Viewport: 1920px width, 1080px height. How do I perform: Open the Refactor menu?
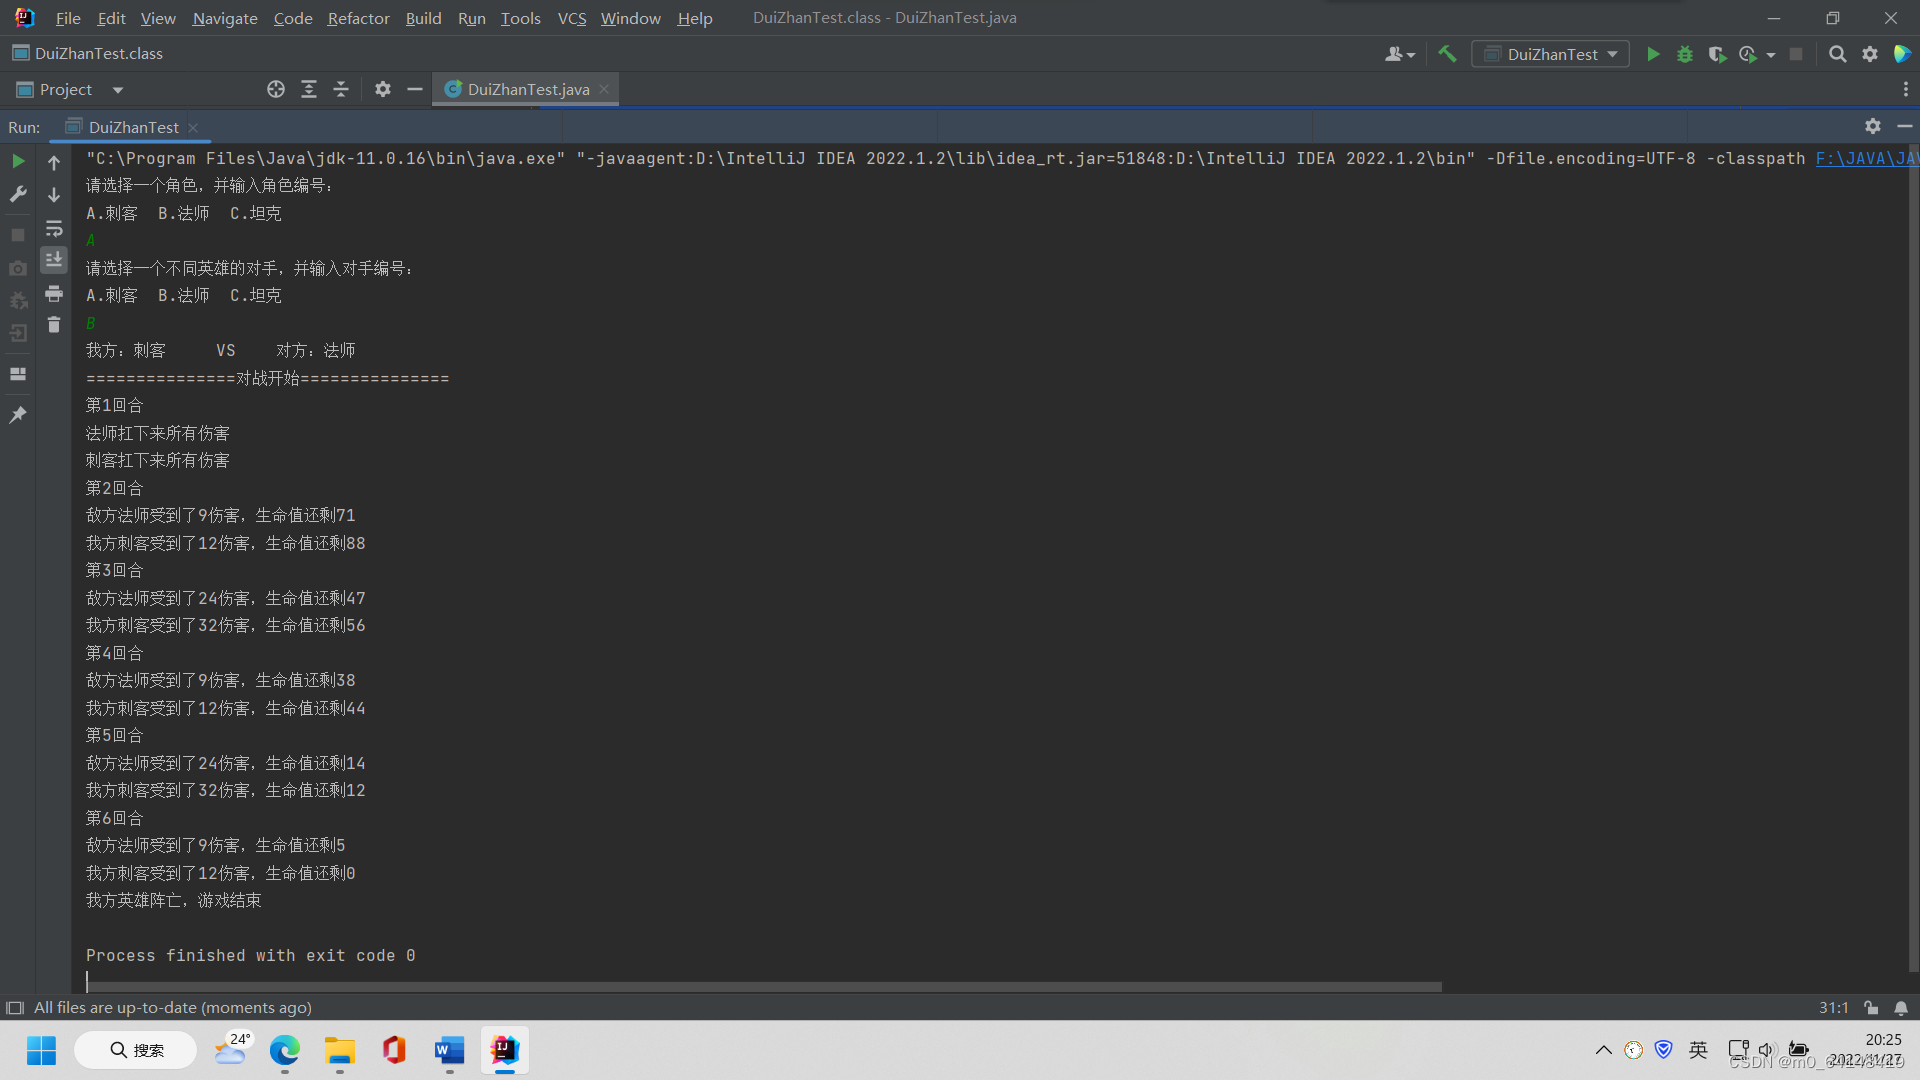tap(358, 18)
